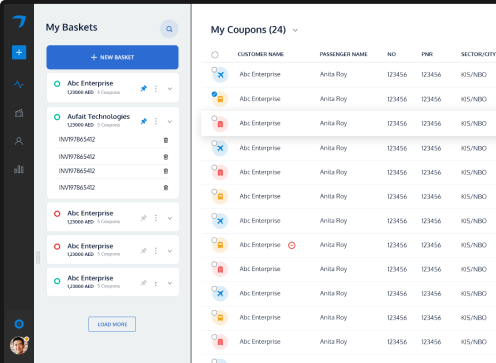Sort by Passenger Name column header
Image resolution: width=496 pixels, height=363 pixels.
(343, 54)
